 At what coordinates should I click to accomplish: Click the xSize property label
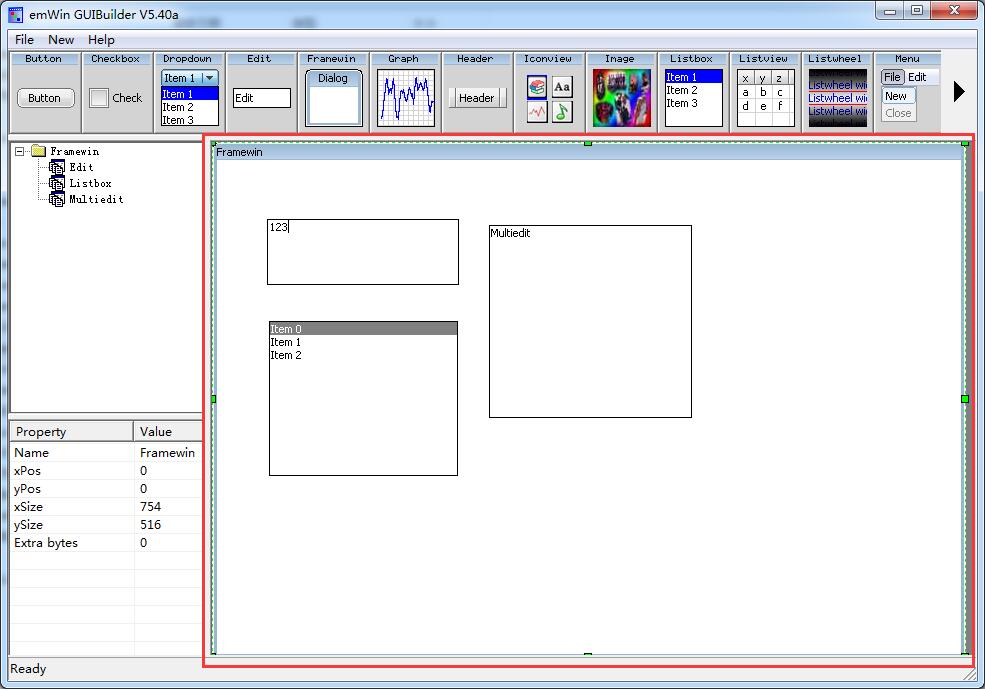tap(28, 506)
